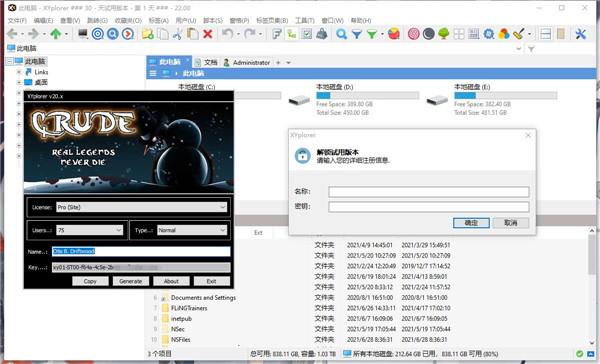Click the Name field in the keygen
This screenshot has width=600, height=364.
coord(141,251)
